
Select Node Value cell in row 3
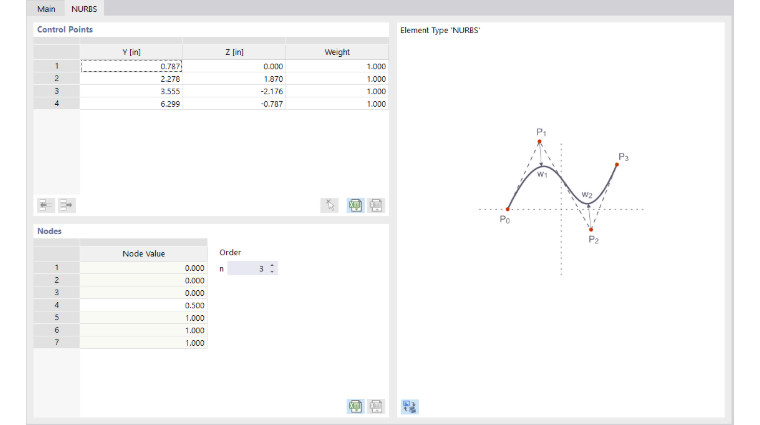tap(143, 293)
